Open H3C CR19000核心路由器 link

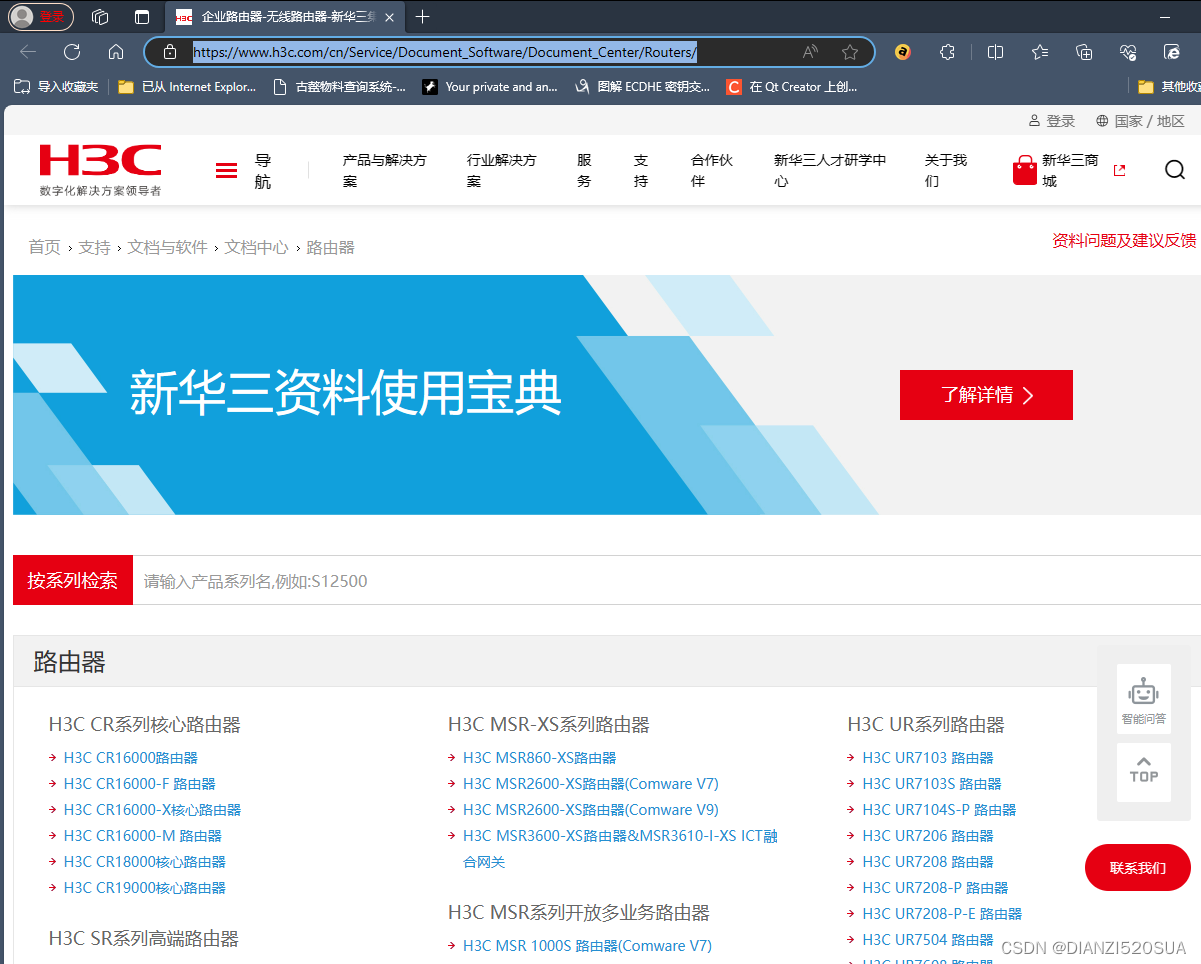pyautogui.click(x=145, y=888)
